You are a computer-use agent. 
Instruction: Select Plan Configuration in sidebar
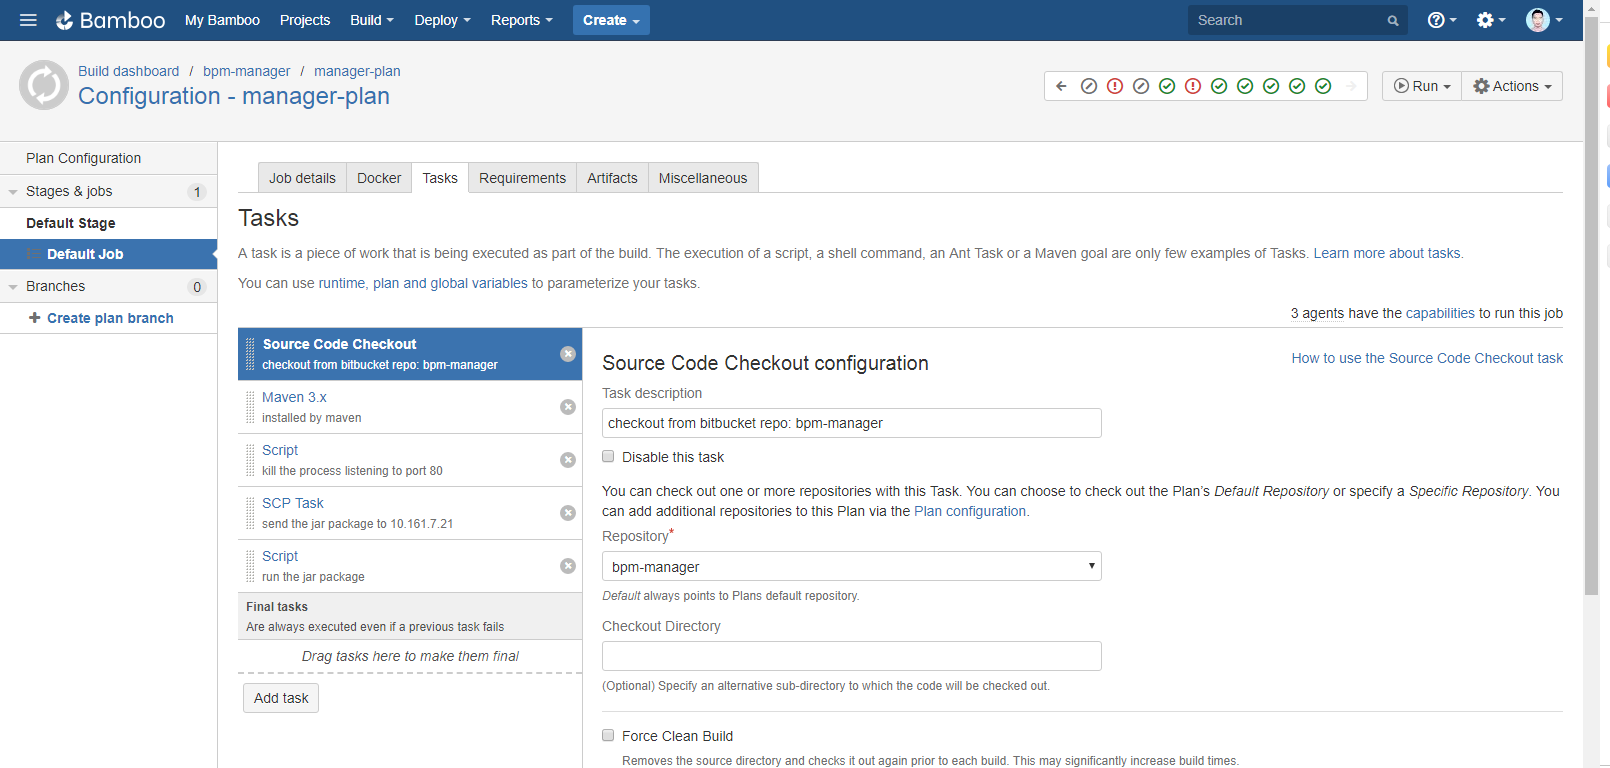(108, 158)
